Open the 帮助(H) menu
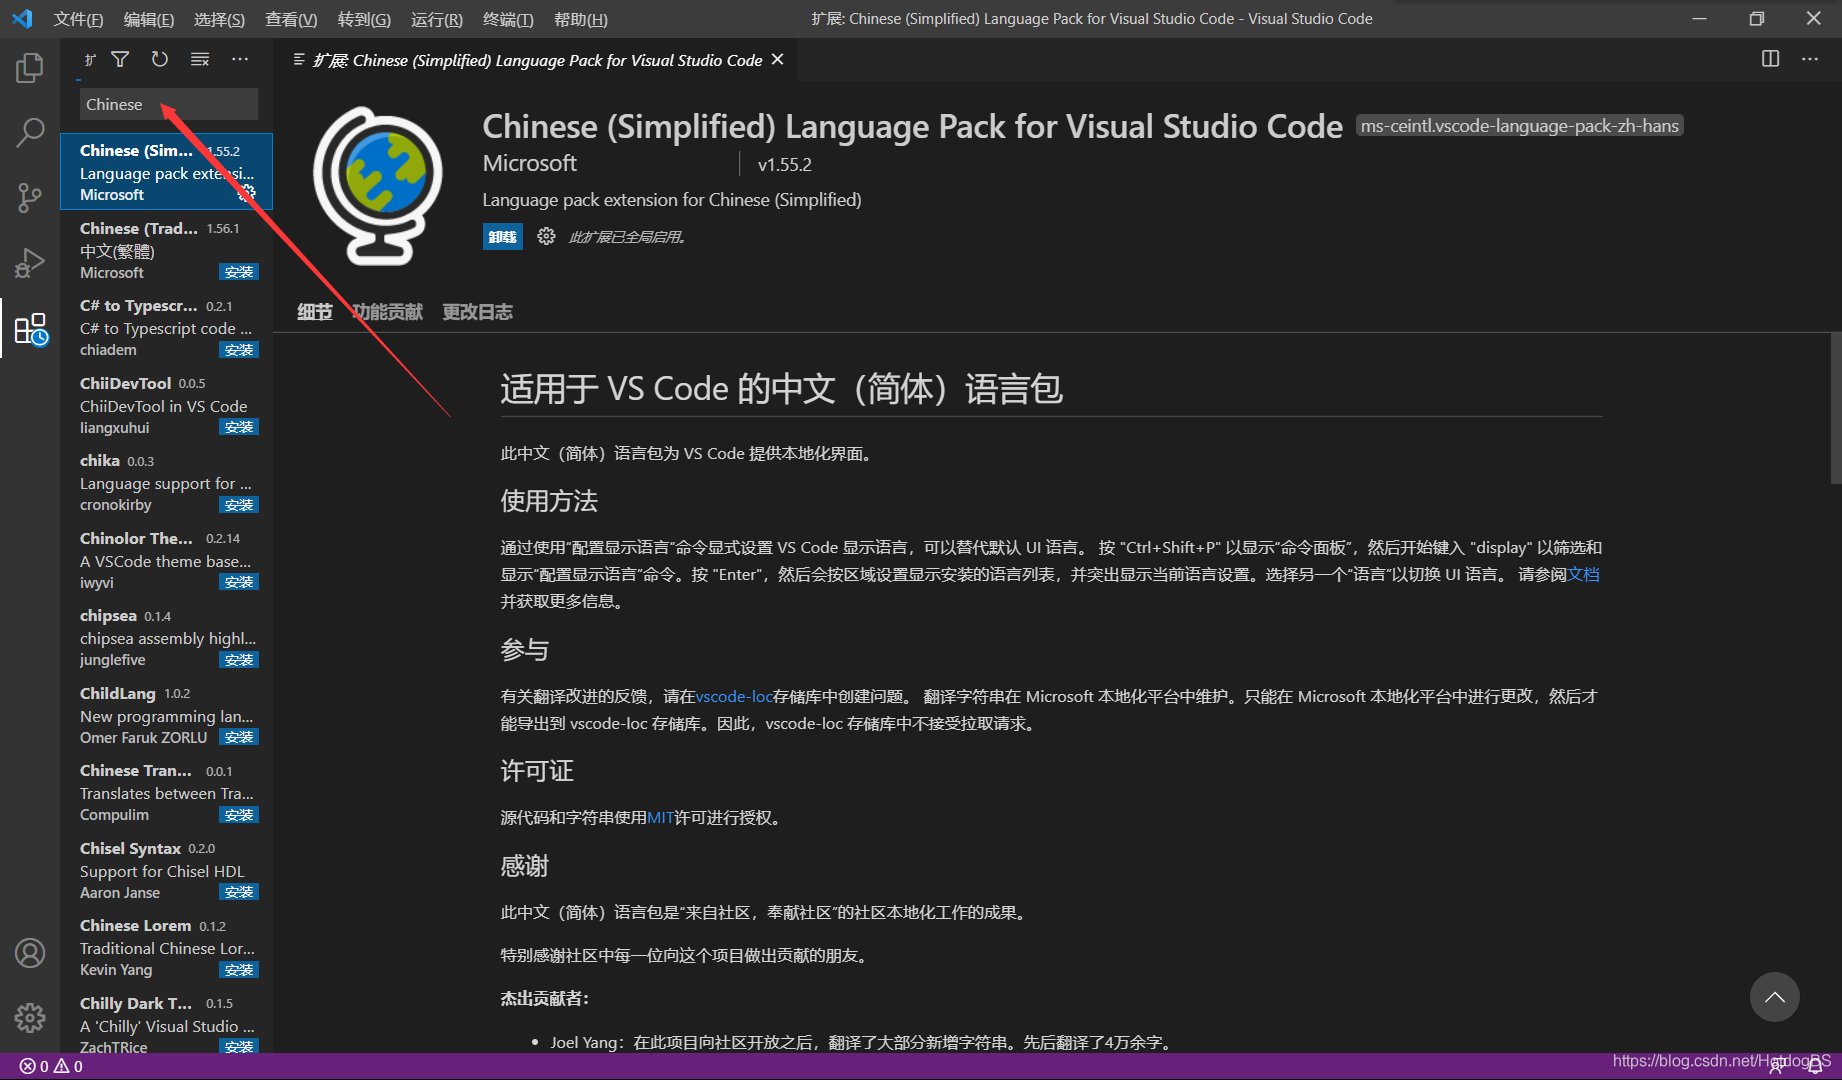This screenshot has height=1080, width=1842. pos(581,19)
